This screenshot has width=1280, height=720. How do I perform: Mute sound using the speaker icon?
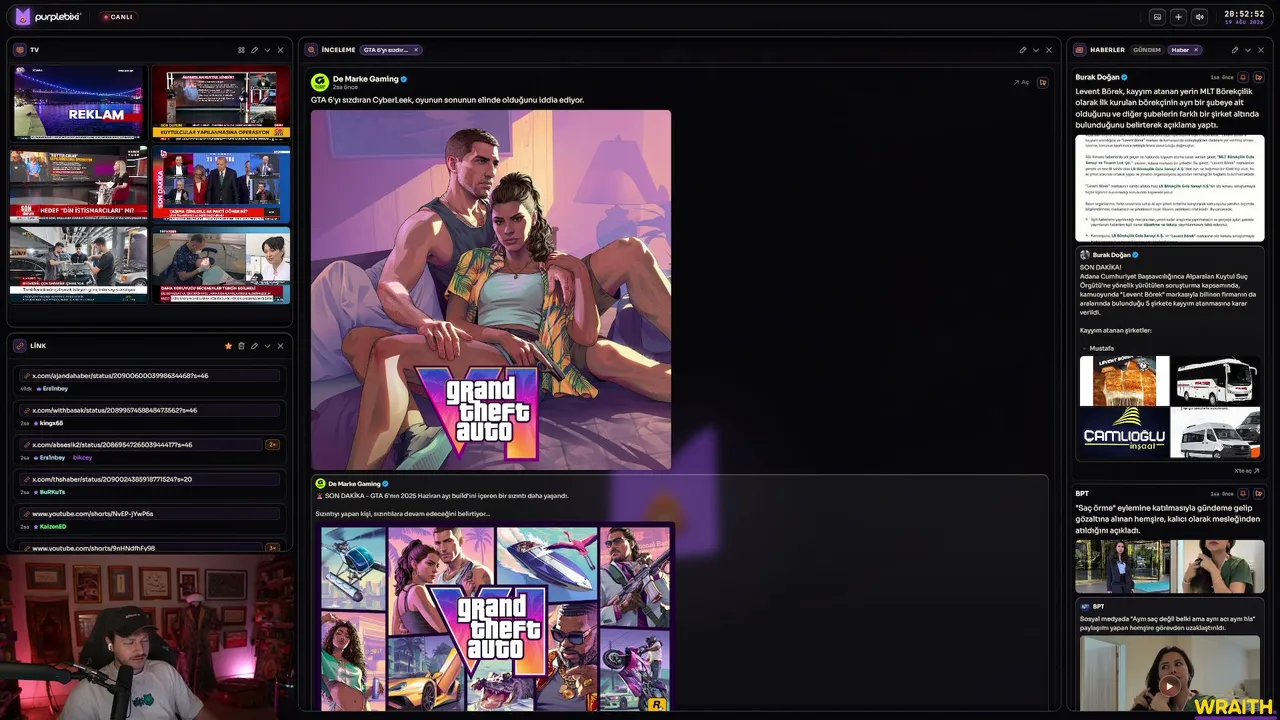tap(1199, 17)
